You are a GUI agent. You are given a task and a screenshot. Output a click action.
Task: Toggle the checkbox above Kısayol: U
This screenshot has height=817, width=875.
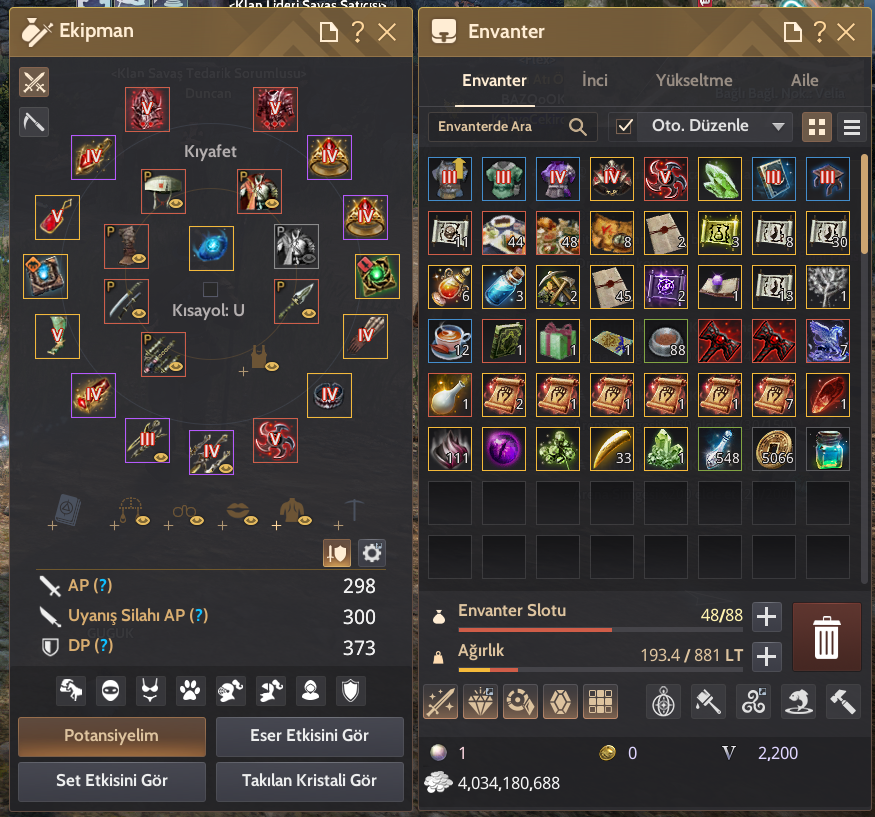(210, 289)
